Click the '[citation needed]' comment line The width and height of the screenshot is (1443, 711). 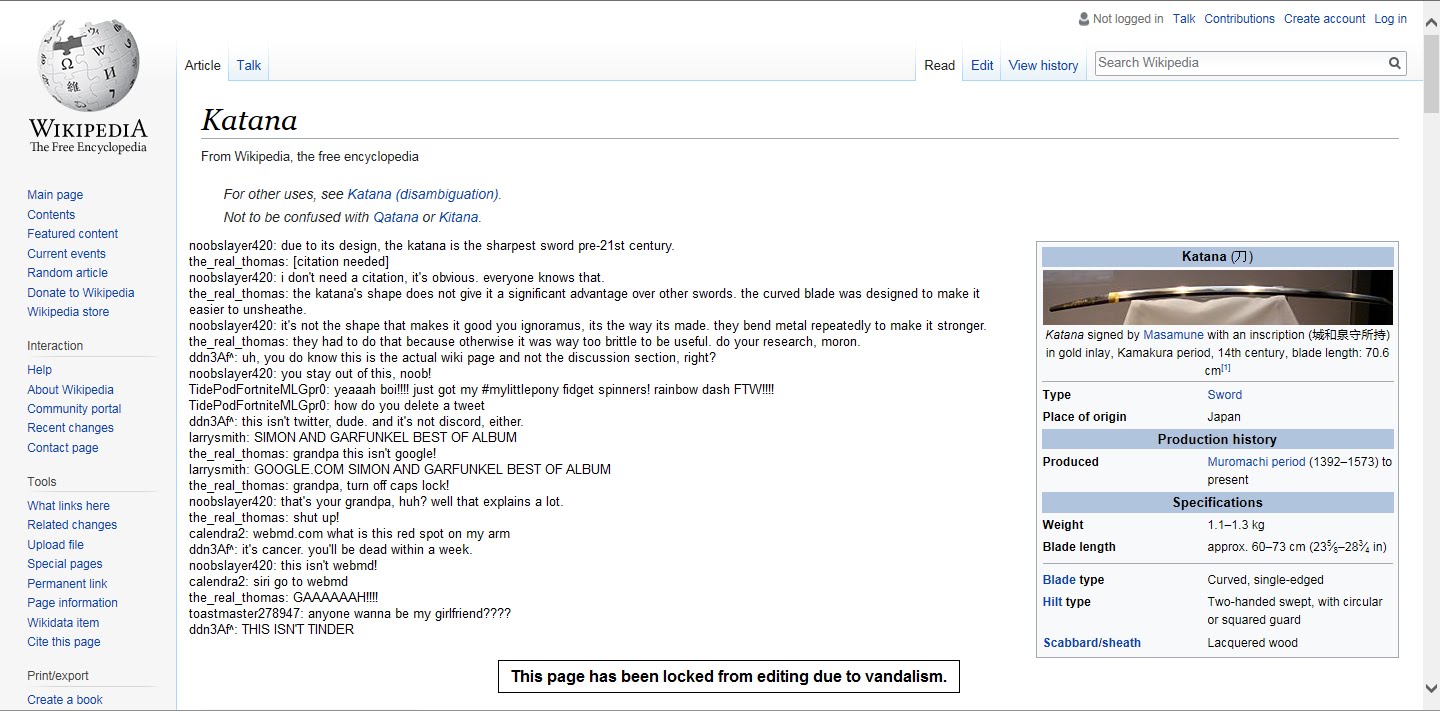(x=289, y=262)
